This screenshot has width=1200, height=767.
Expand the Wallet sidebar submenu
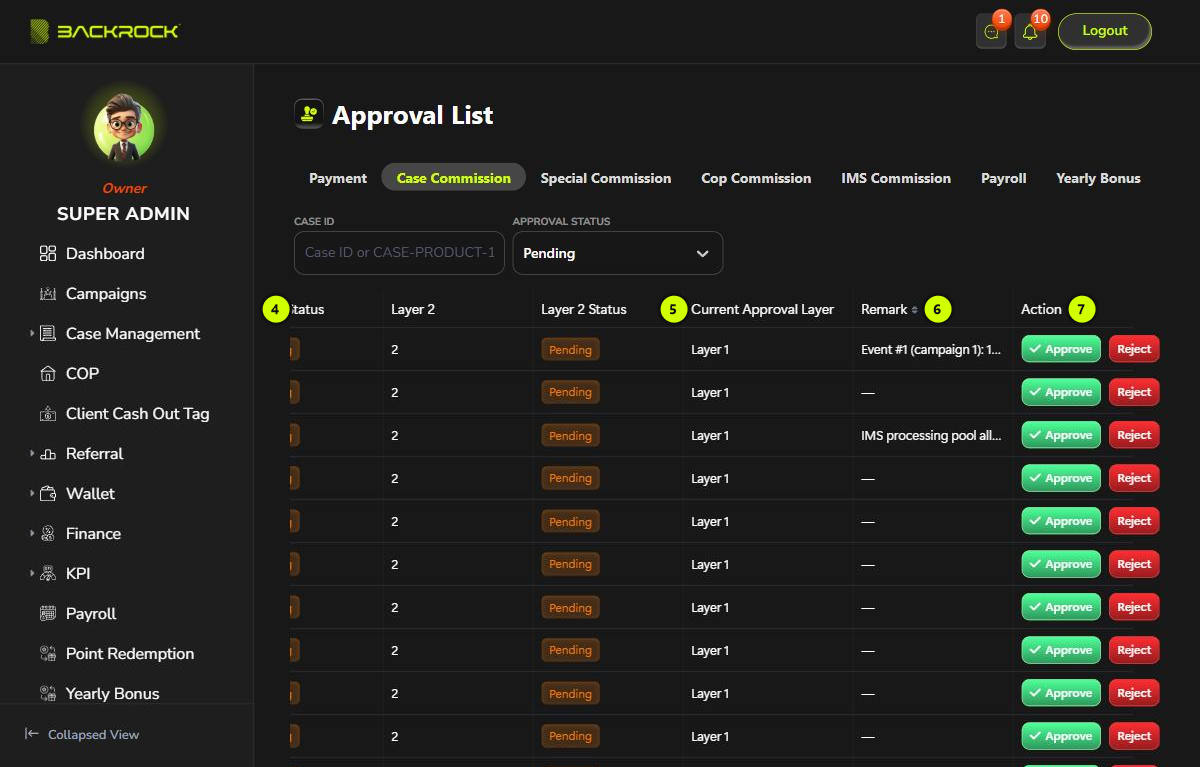click(x=32, y=494)
